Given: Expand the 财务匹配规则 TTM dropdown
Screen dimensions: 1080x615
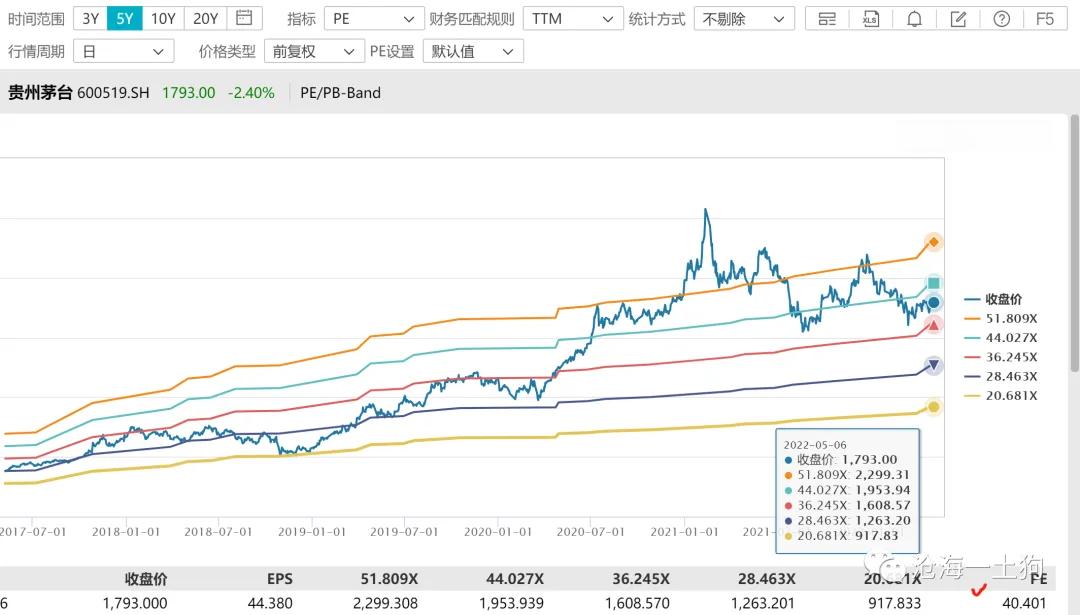Looking at the screenshot, I should 573,19.
